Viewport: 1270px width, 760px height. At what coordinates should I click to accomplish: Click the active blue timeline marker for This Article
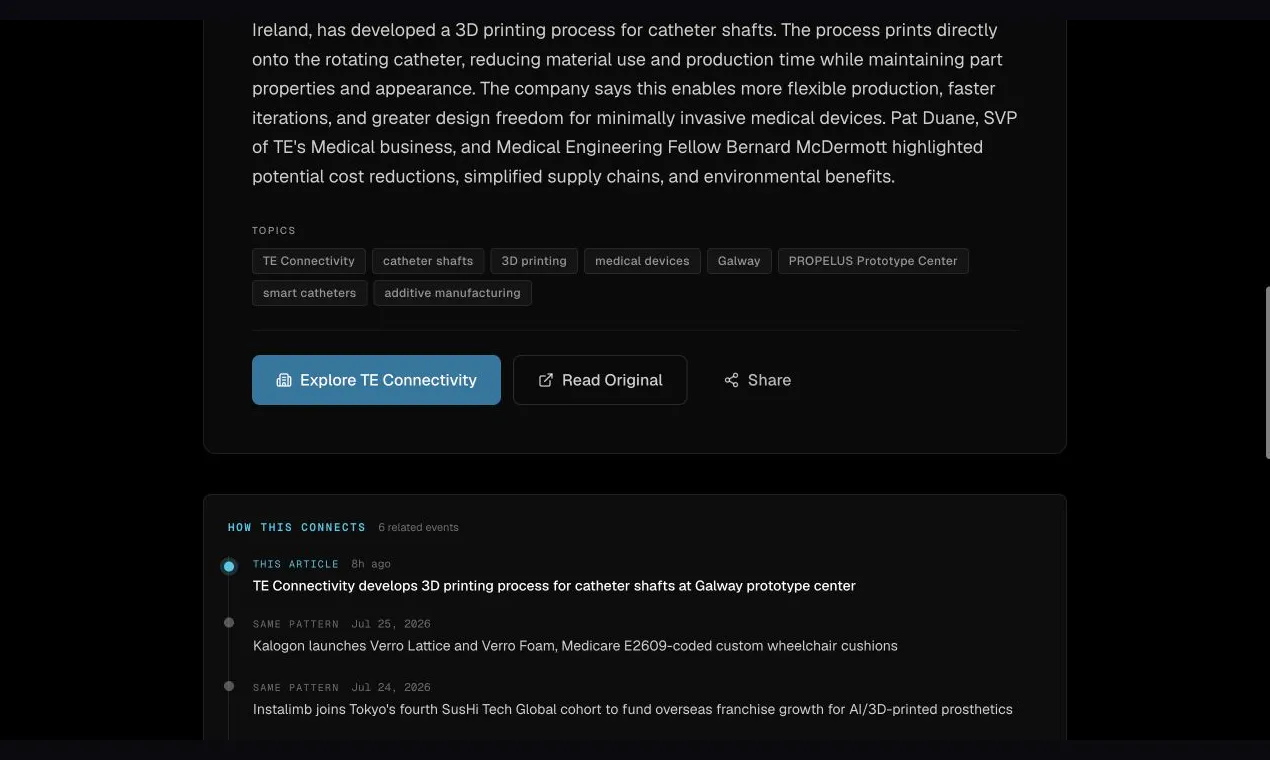229,566
